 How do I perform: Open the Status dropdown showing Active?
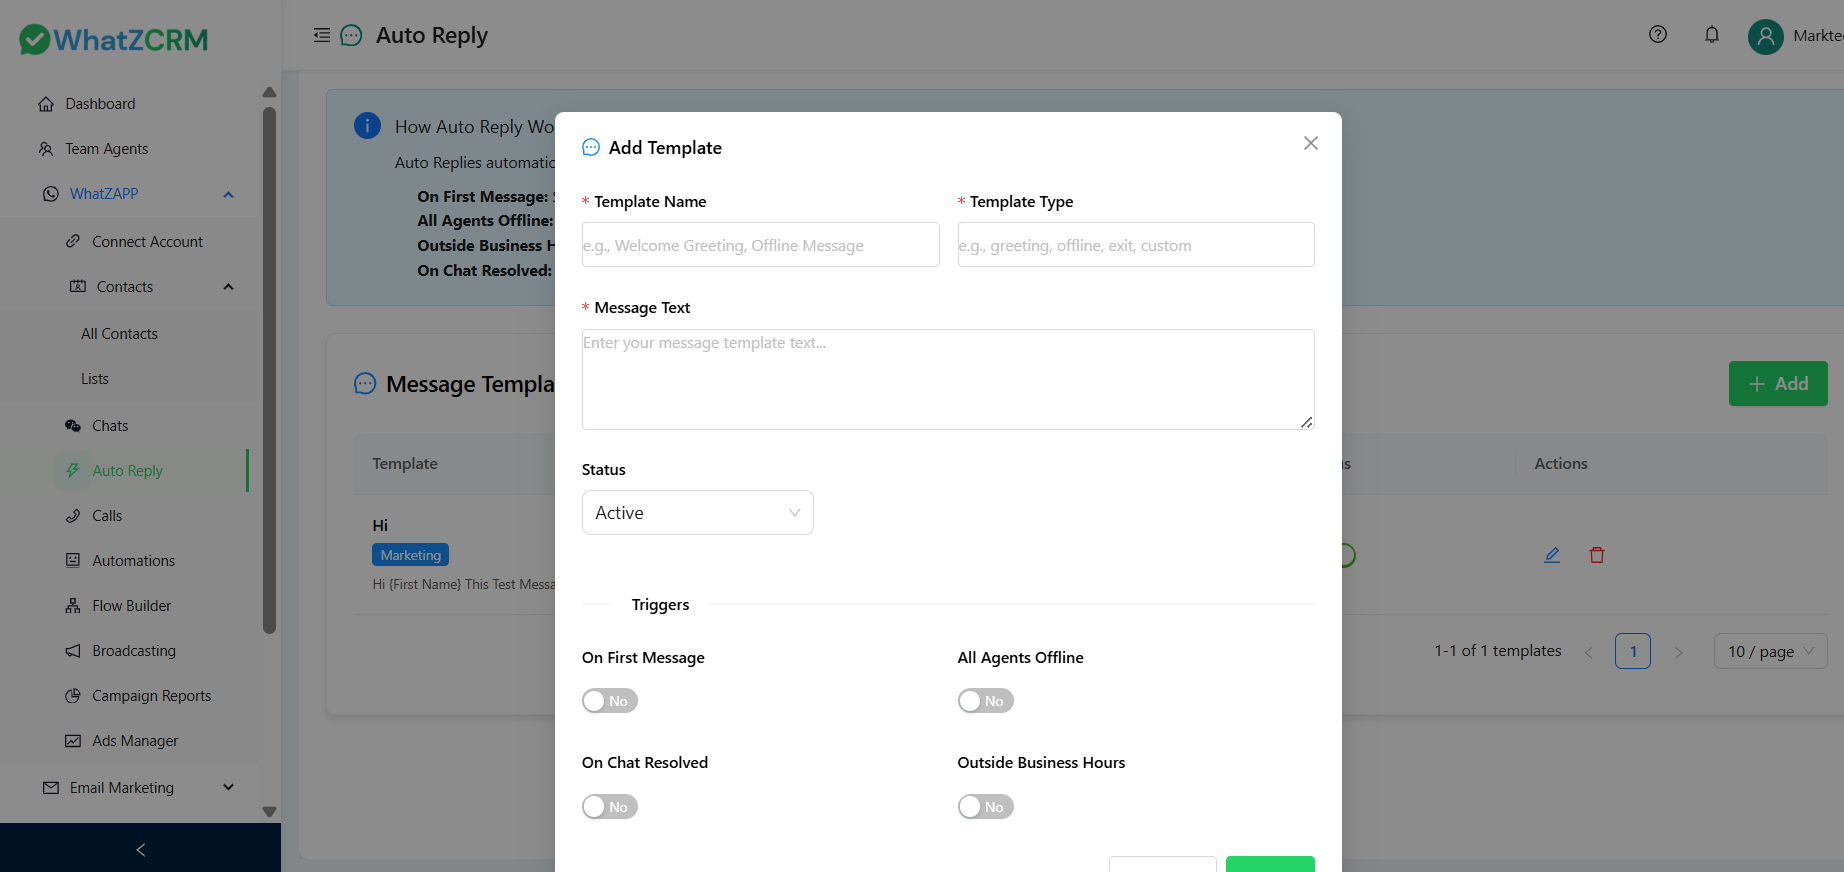697,513
